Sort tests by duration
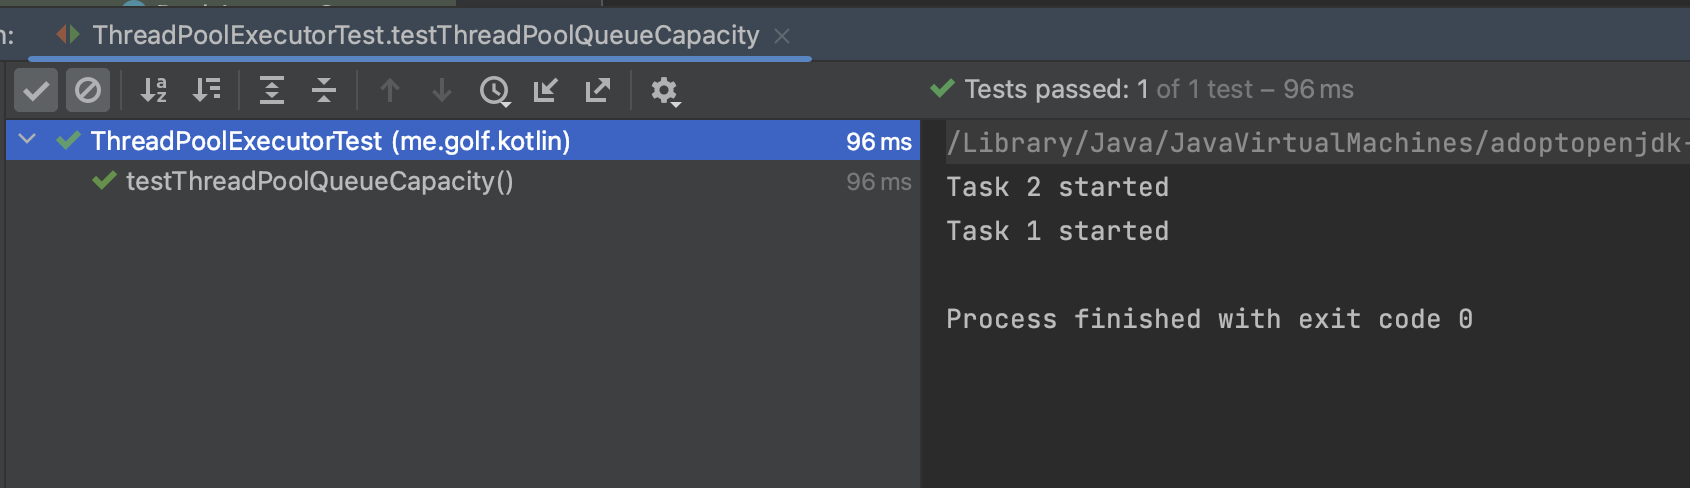This screenshot has width=1690, height=488. 207,91
